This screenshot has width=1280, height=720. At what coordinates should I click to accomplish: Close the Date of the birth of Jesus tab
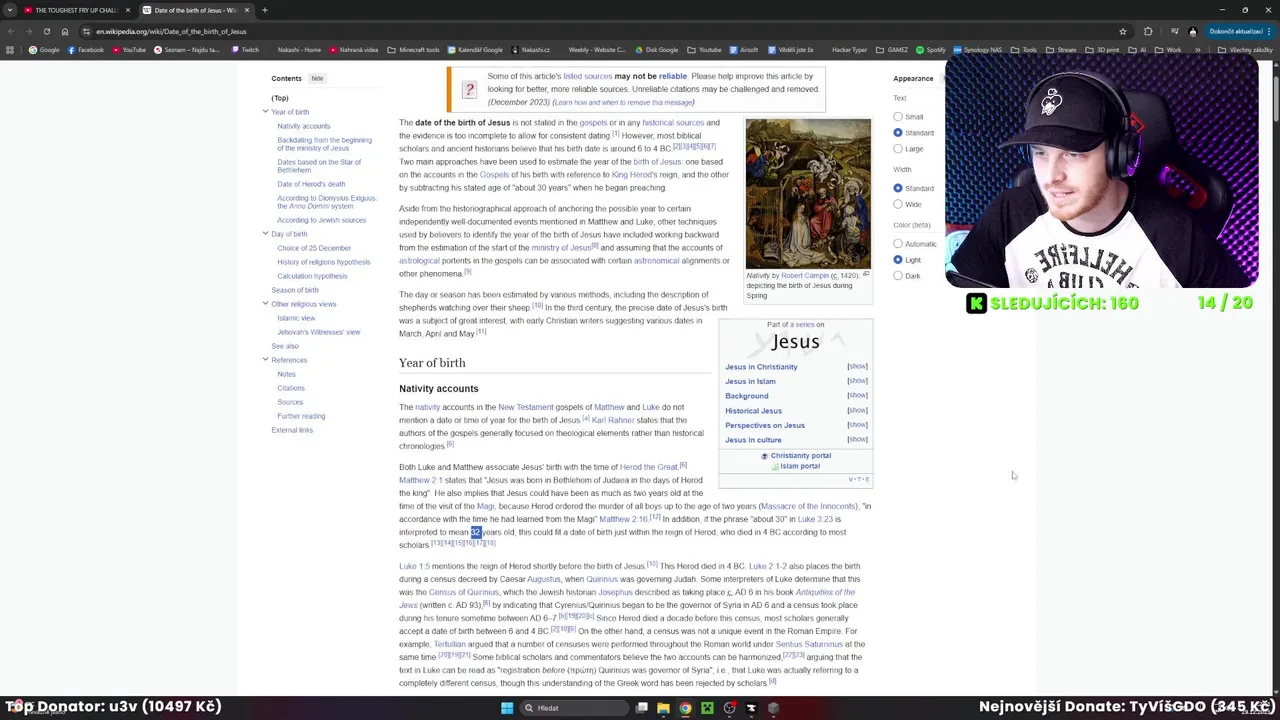tap(247, 10)
